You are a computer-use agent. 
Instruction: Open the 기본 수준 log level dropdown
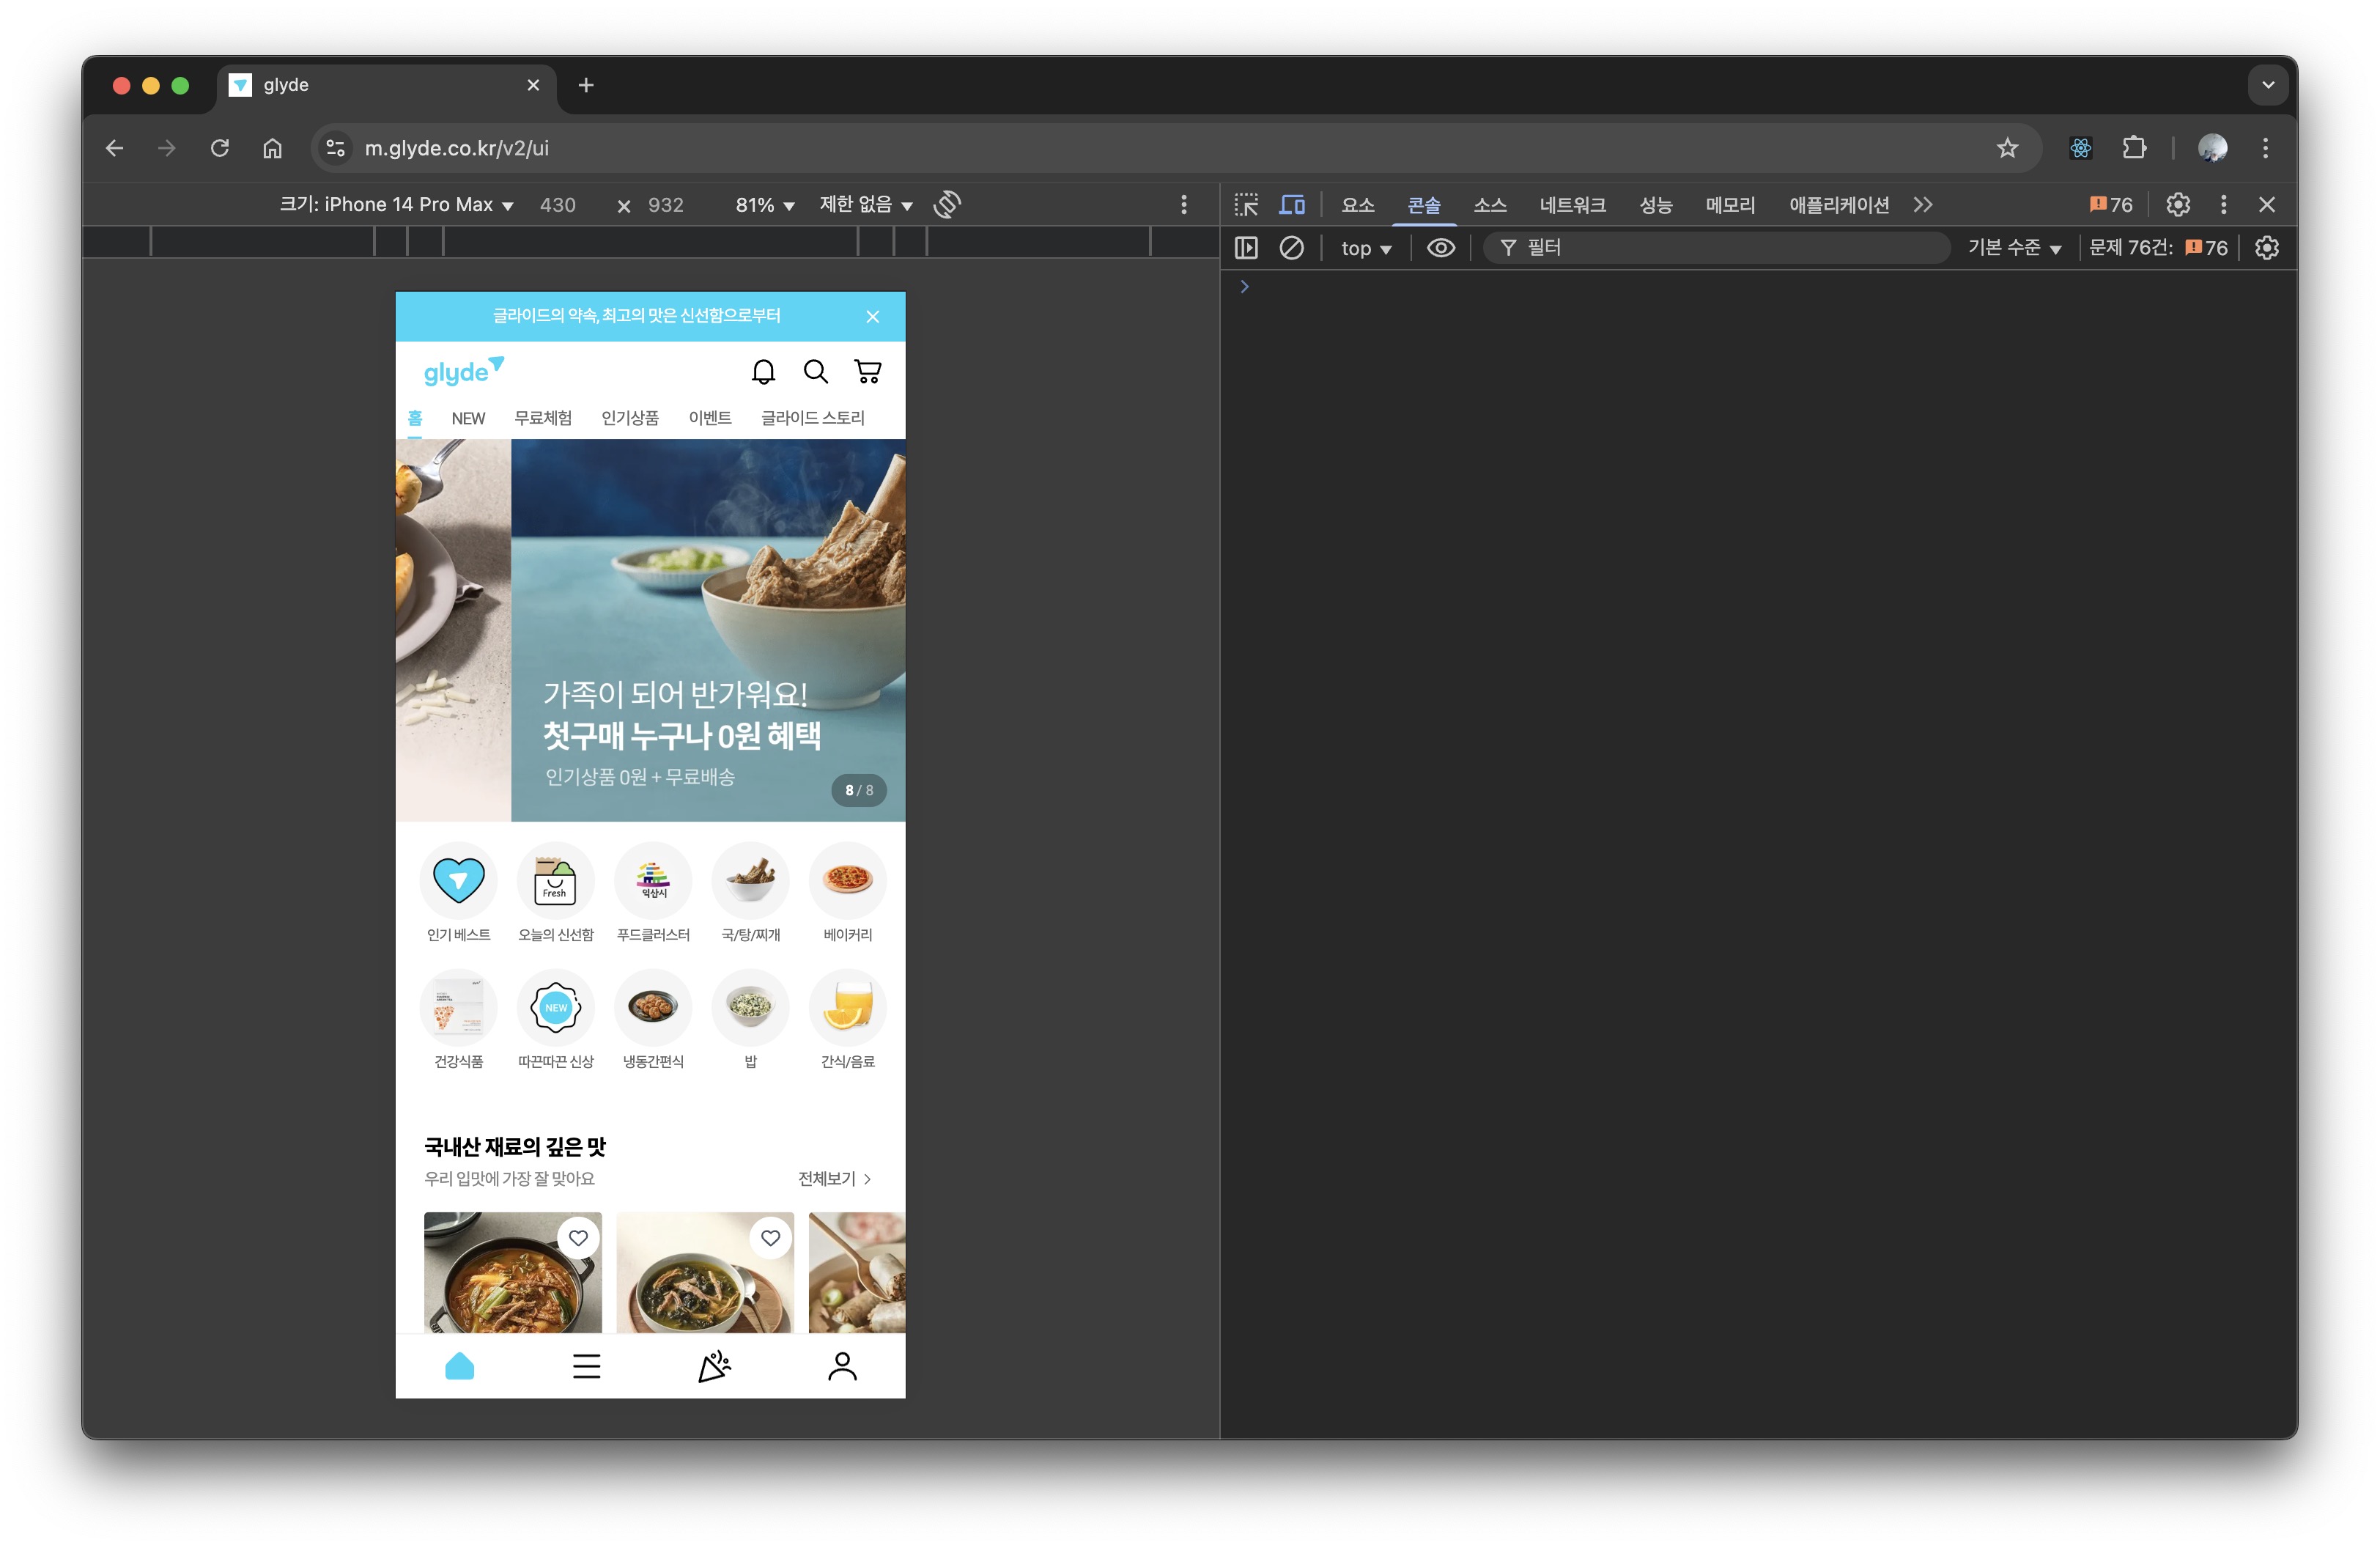2014,247
